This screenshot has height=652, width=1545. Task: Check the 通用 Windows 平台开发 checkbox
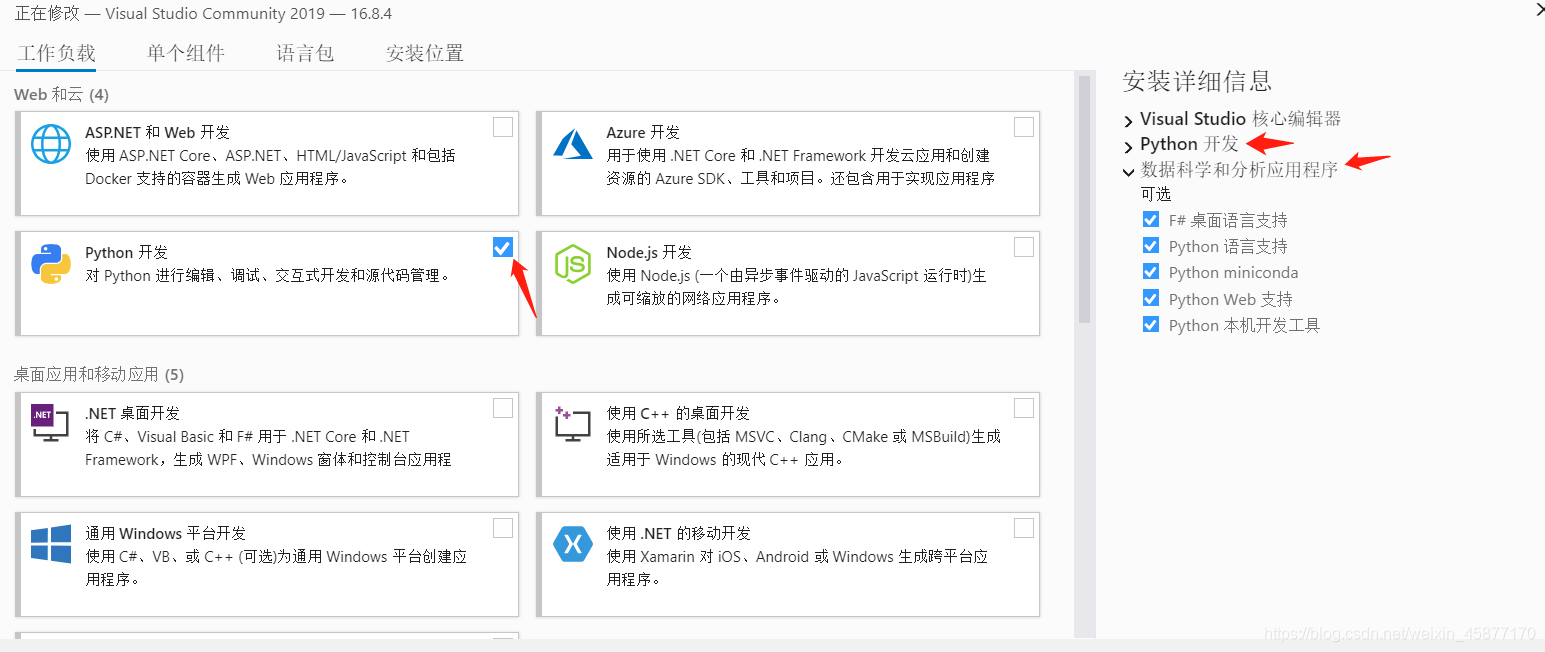[503, 527]
